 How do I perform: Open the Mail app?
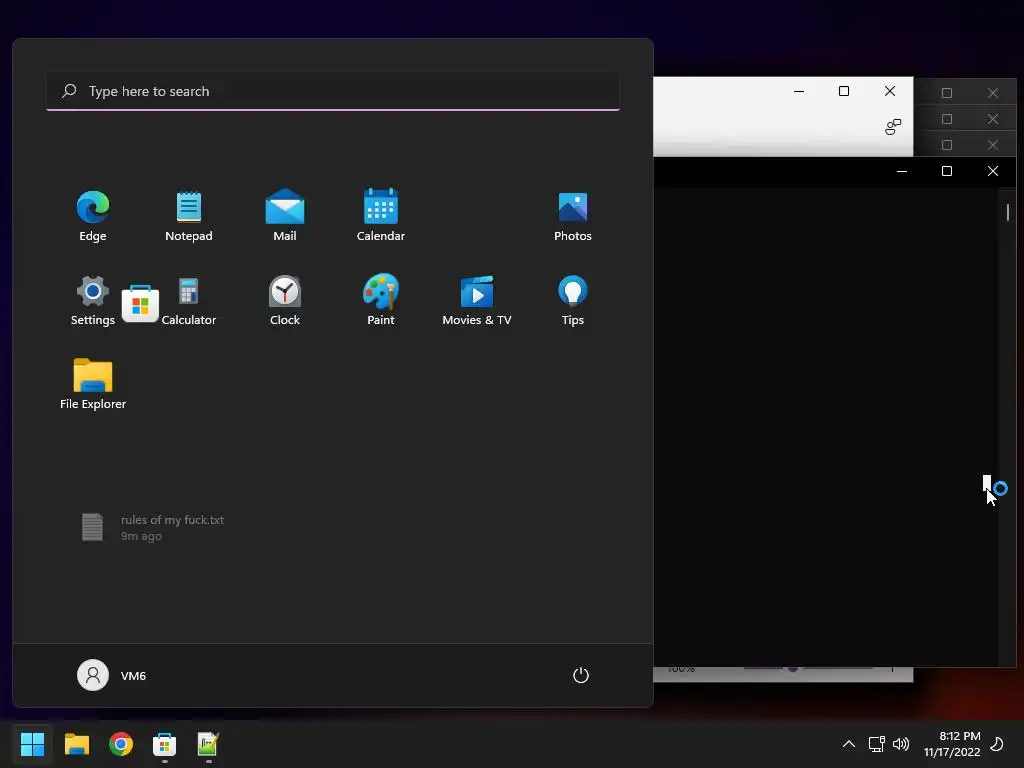pos(285,216)
